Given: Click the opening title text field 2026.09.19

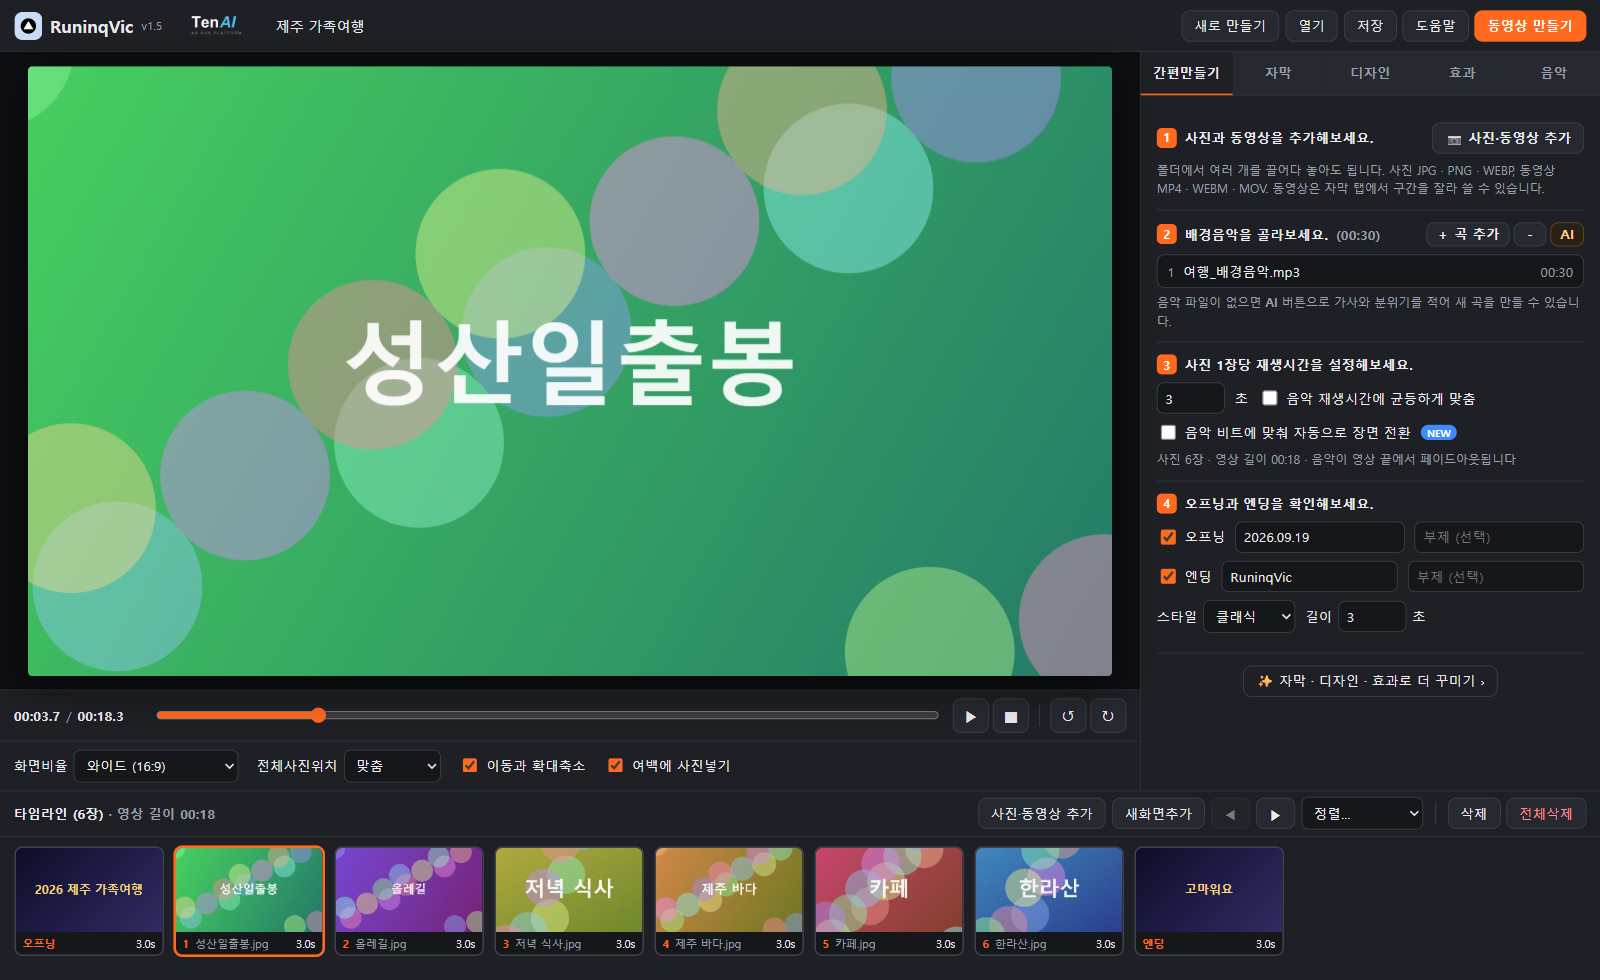Looking at the screenshot, I should [1320, 537].
